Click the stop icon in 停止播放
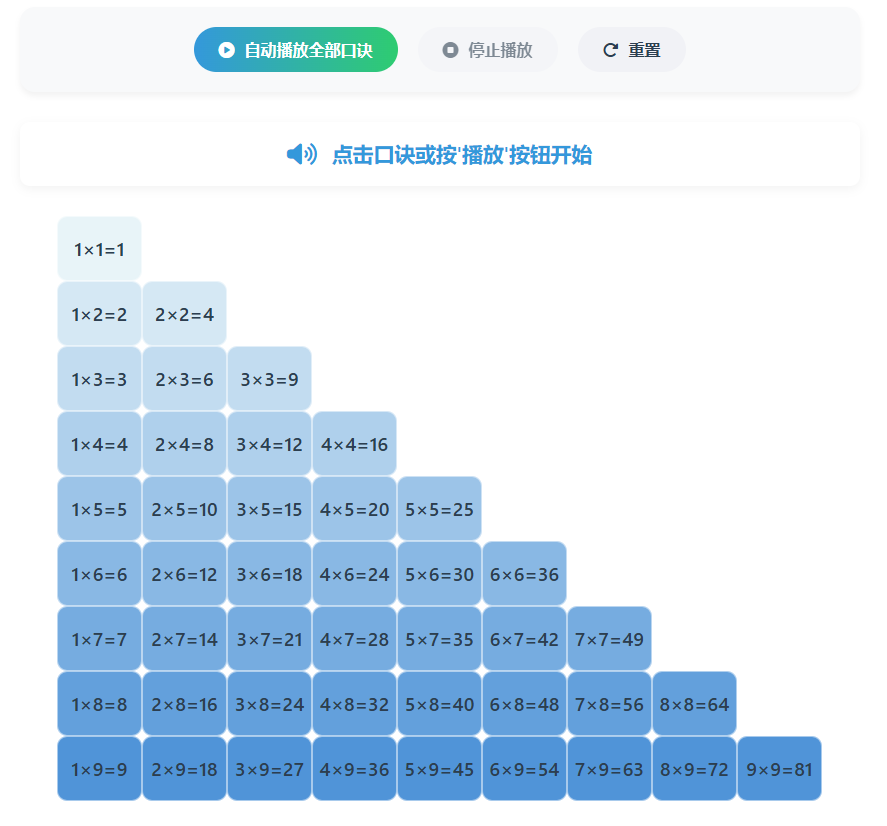This screenshot has height=826, width=887. 450,50
